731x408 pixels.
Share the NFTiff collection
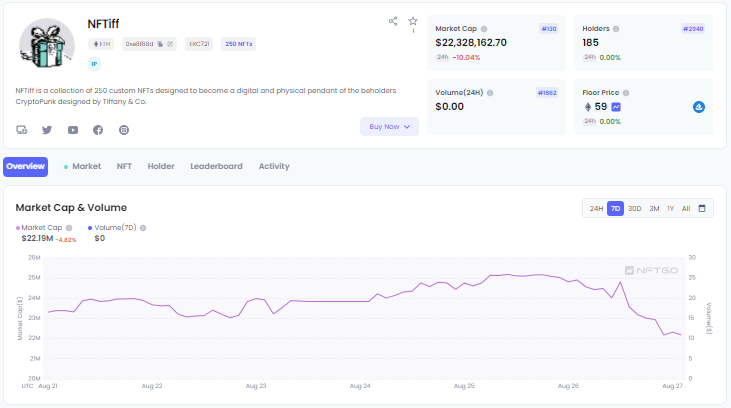pos(393,21)
